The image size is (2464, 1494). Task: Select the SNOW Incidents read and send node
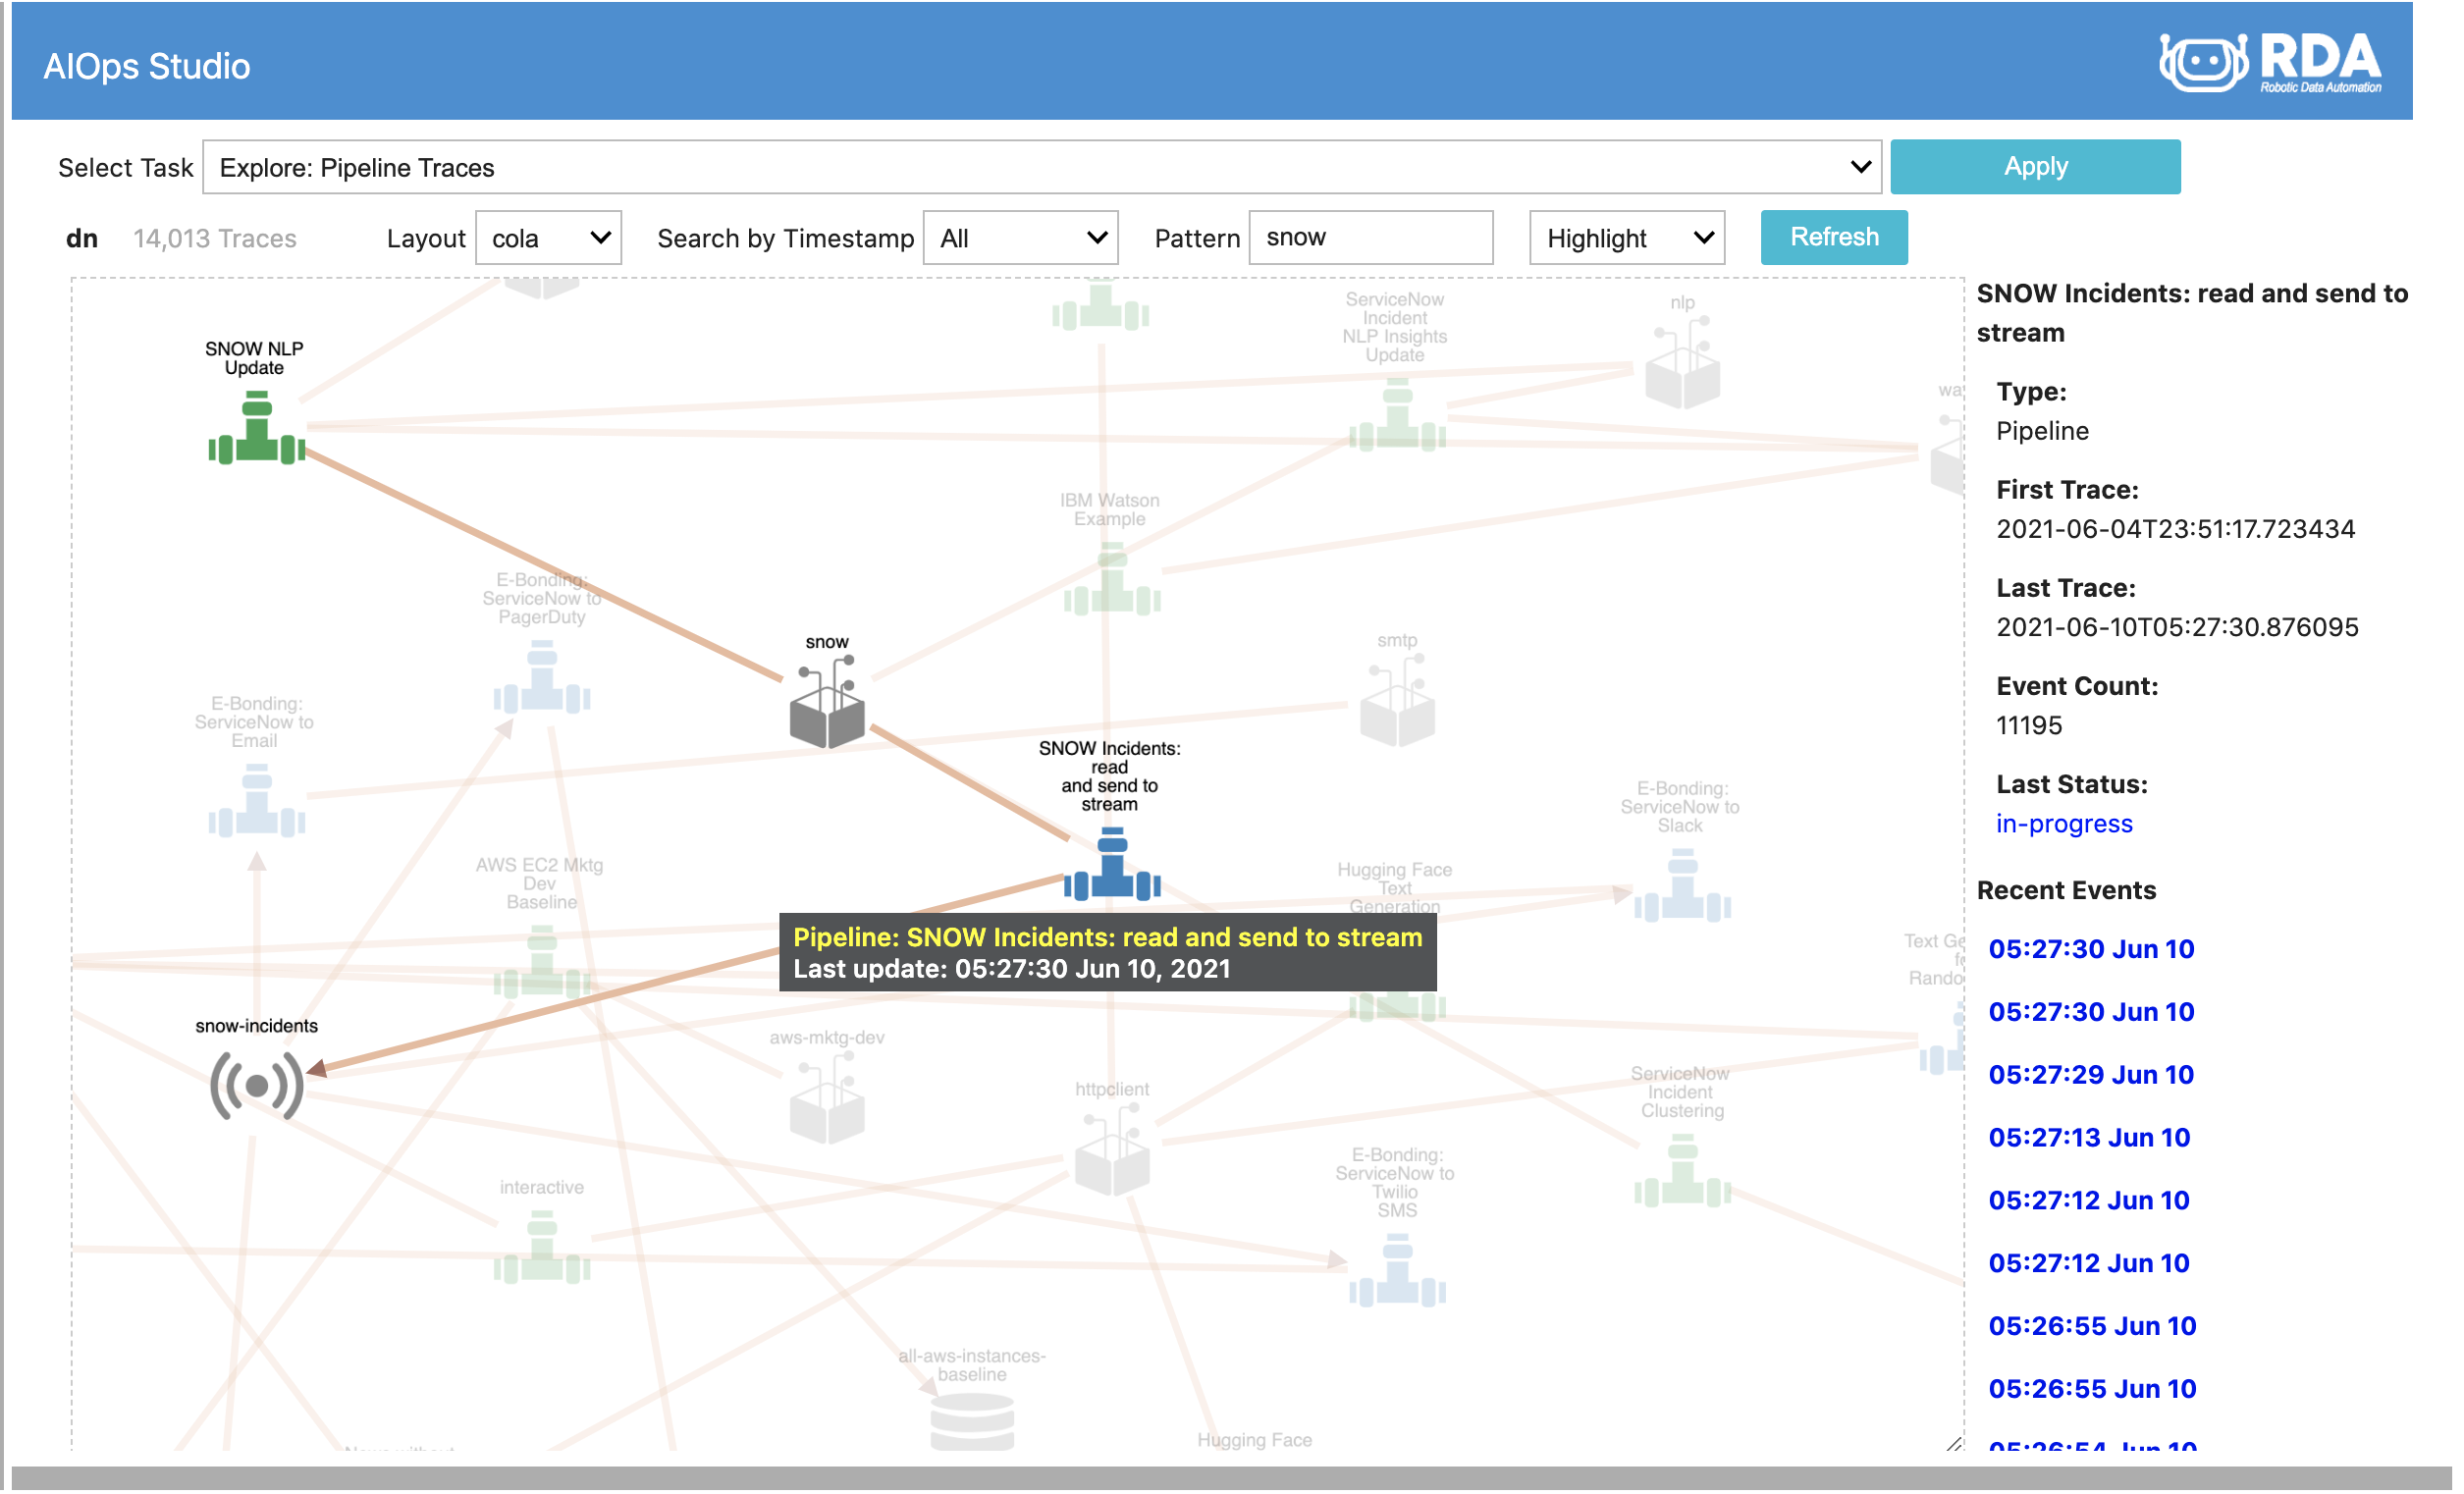tap(1110, 866)
